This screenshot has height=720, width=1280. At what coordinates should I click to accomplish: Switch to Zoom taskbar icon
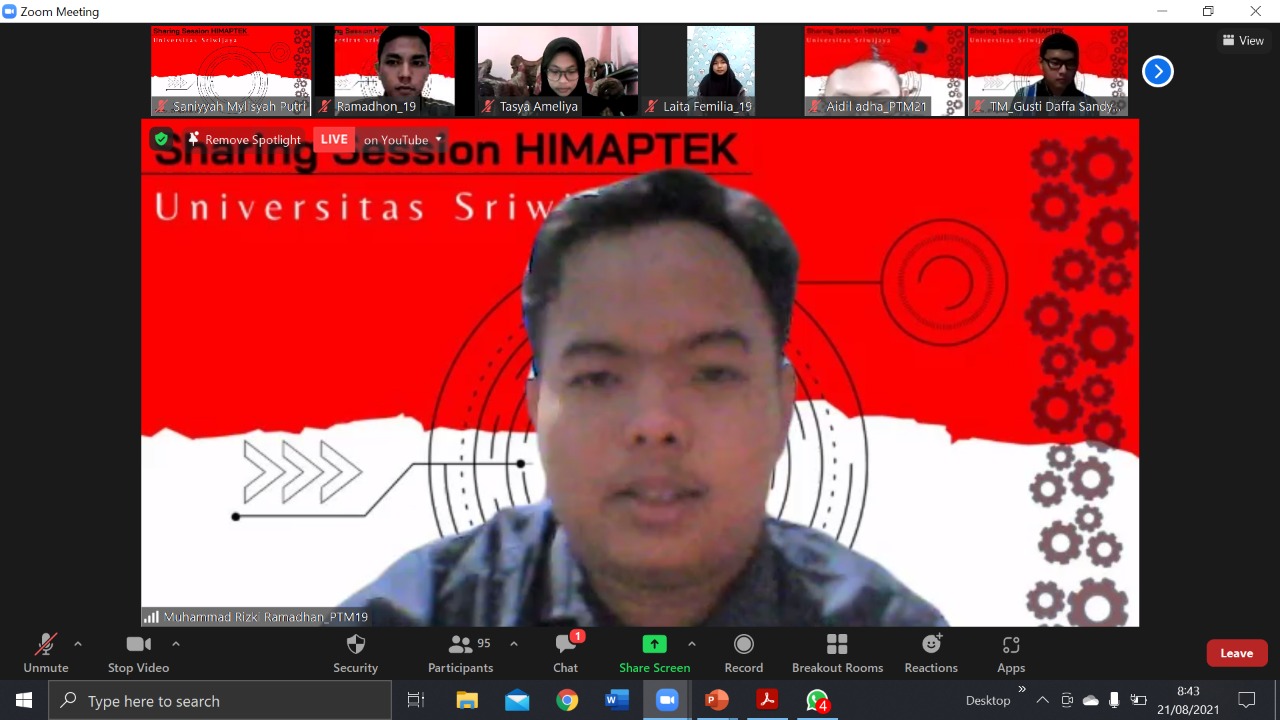click(x=667, y=701)
